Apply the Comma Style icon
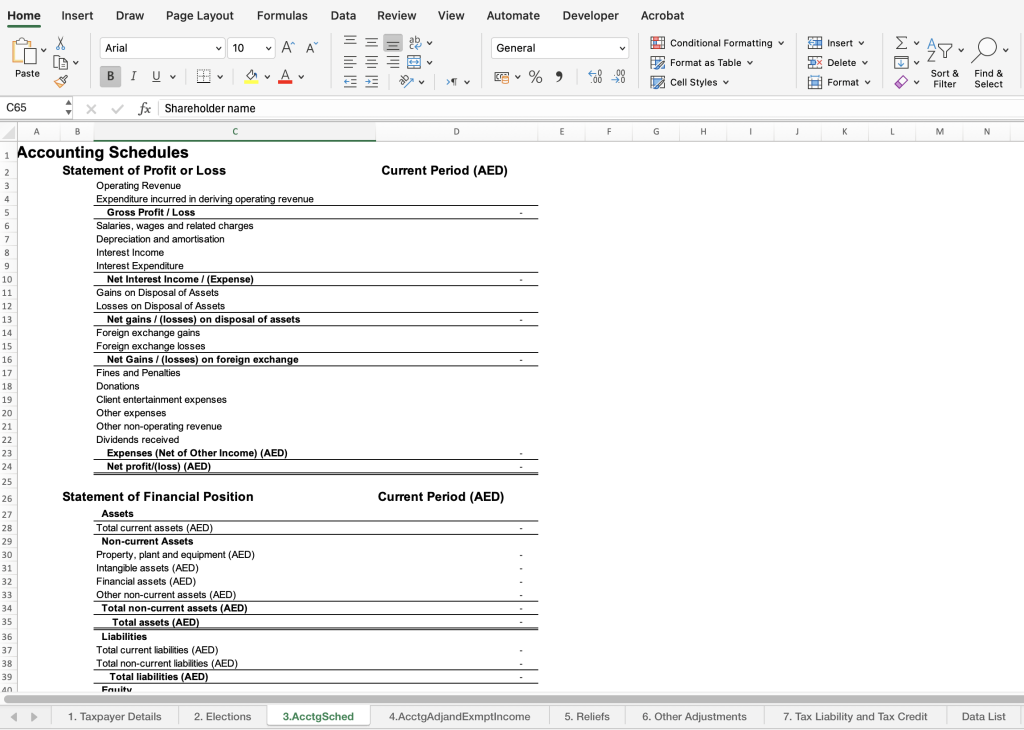Image resolution: width=1024 pixels, height=730 pixels. tap(559, 77)
